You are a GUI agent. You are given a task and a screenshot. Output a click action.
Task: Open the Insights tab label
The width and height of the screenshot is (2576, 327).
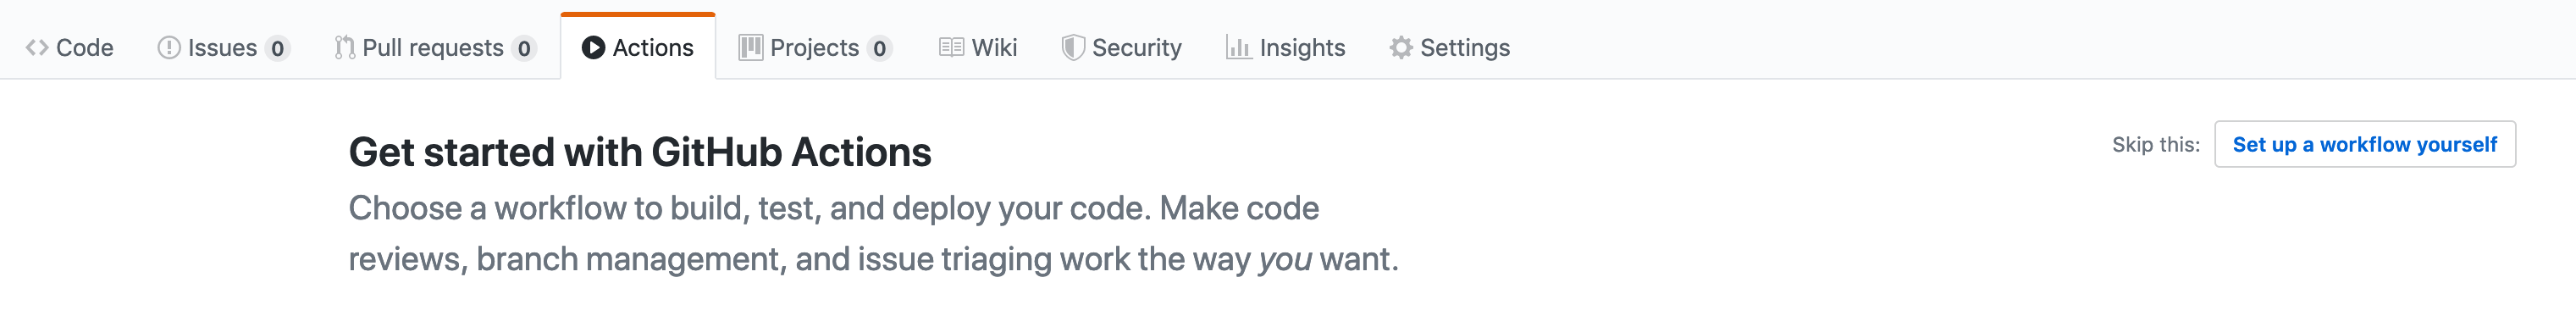[x=1302, y=48]
